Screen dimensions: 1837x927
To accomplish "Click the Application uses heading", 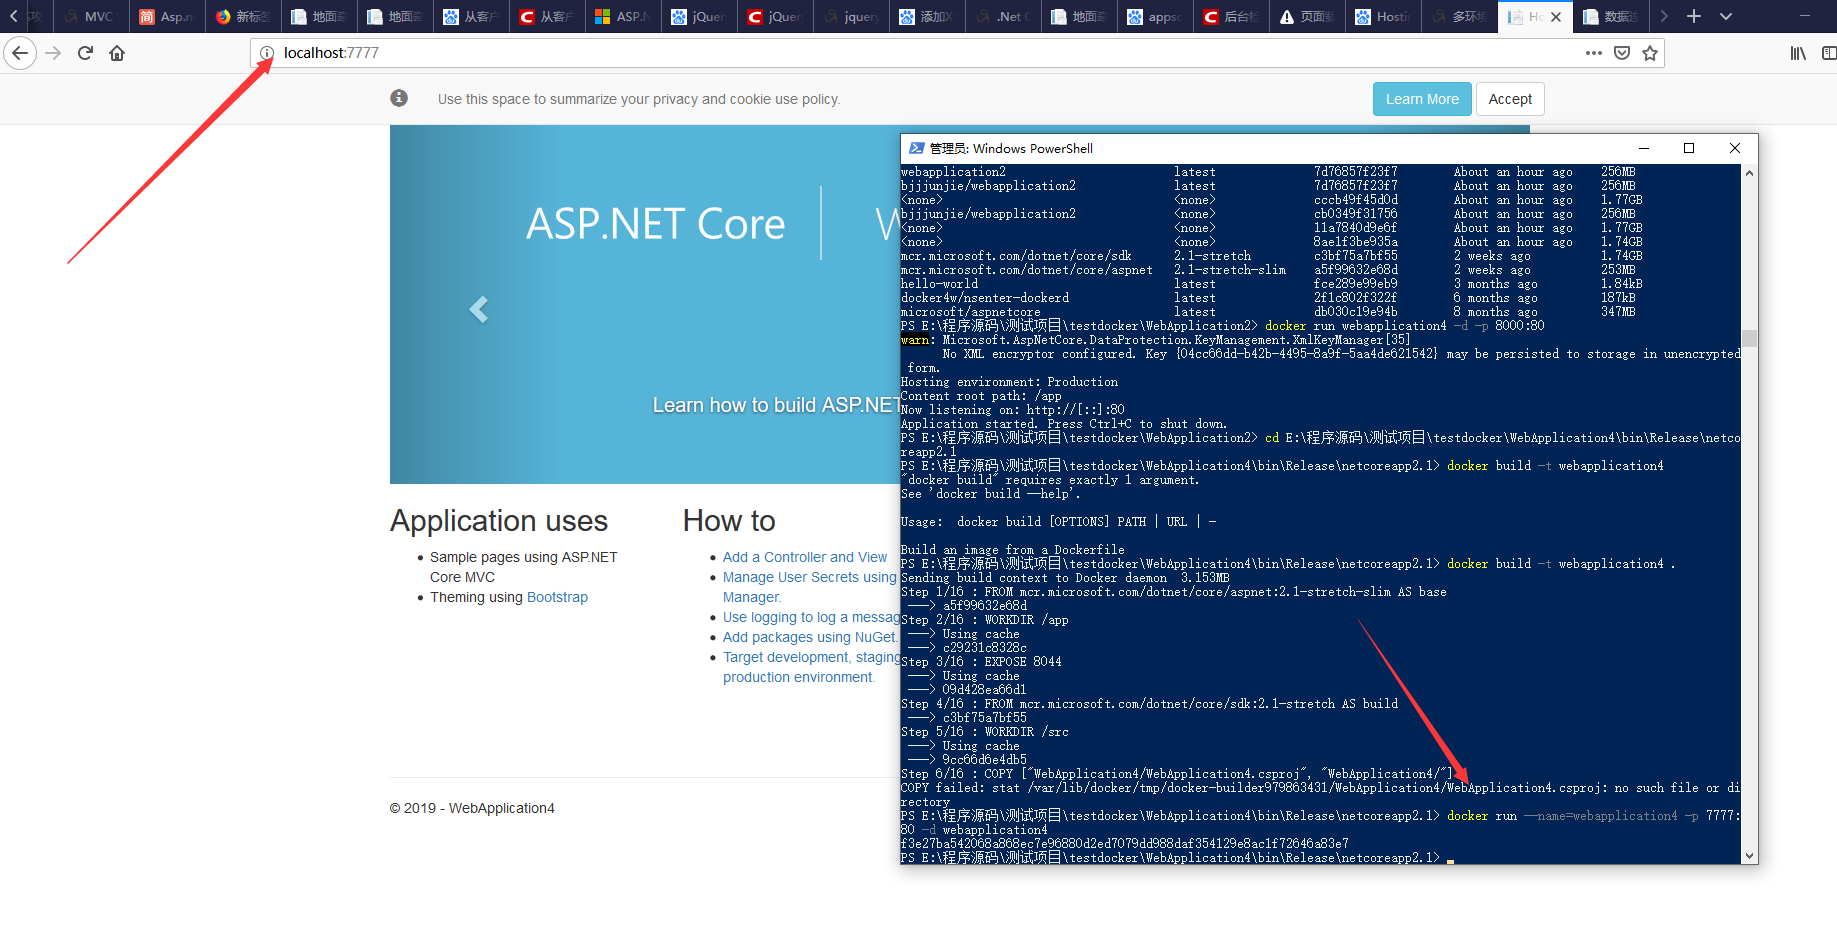I will pos(499,521).
